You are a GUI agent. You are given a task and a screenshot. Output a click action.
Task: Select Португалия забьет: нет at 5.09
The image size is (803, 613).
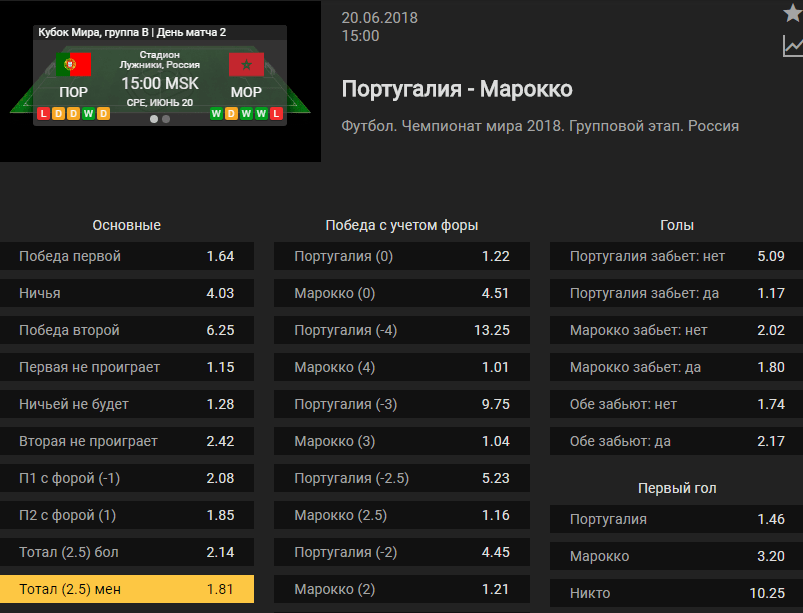[677, 256]
